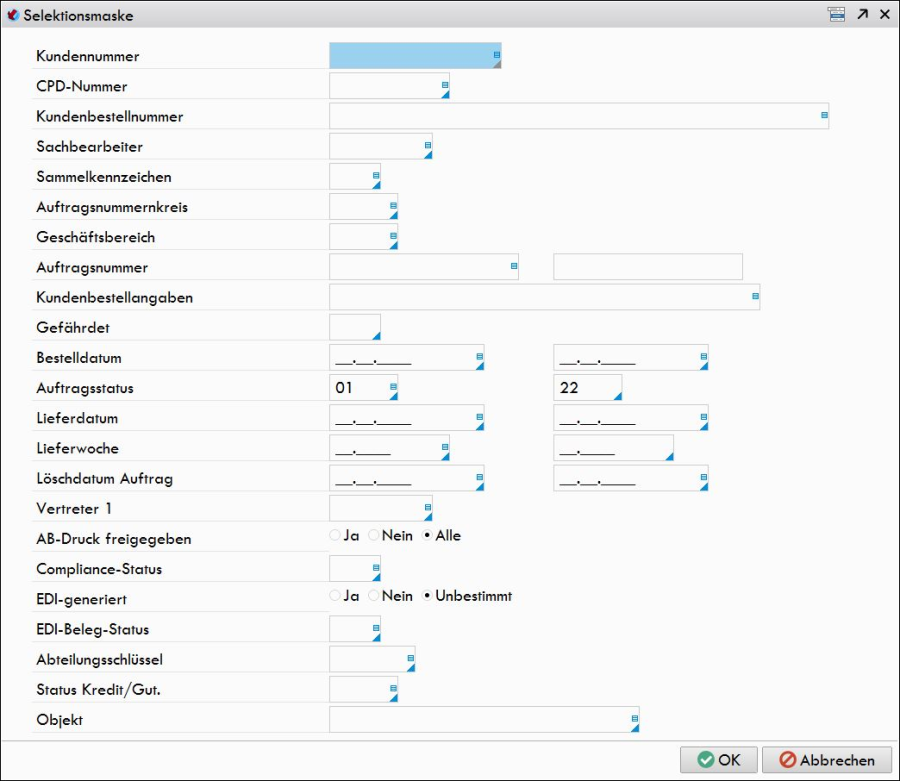Image resolution: width=900 pixels, height=781 pixels.
Task: Open the selection icon for Status Kredit/Gut.
Action: 393,688
